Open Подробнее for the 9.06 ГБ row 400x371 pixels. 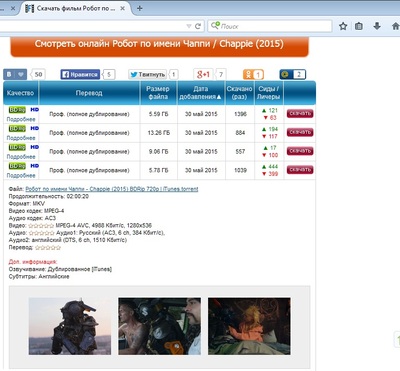[21, 156]
